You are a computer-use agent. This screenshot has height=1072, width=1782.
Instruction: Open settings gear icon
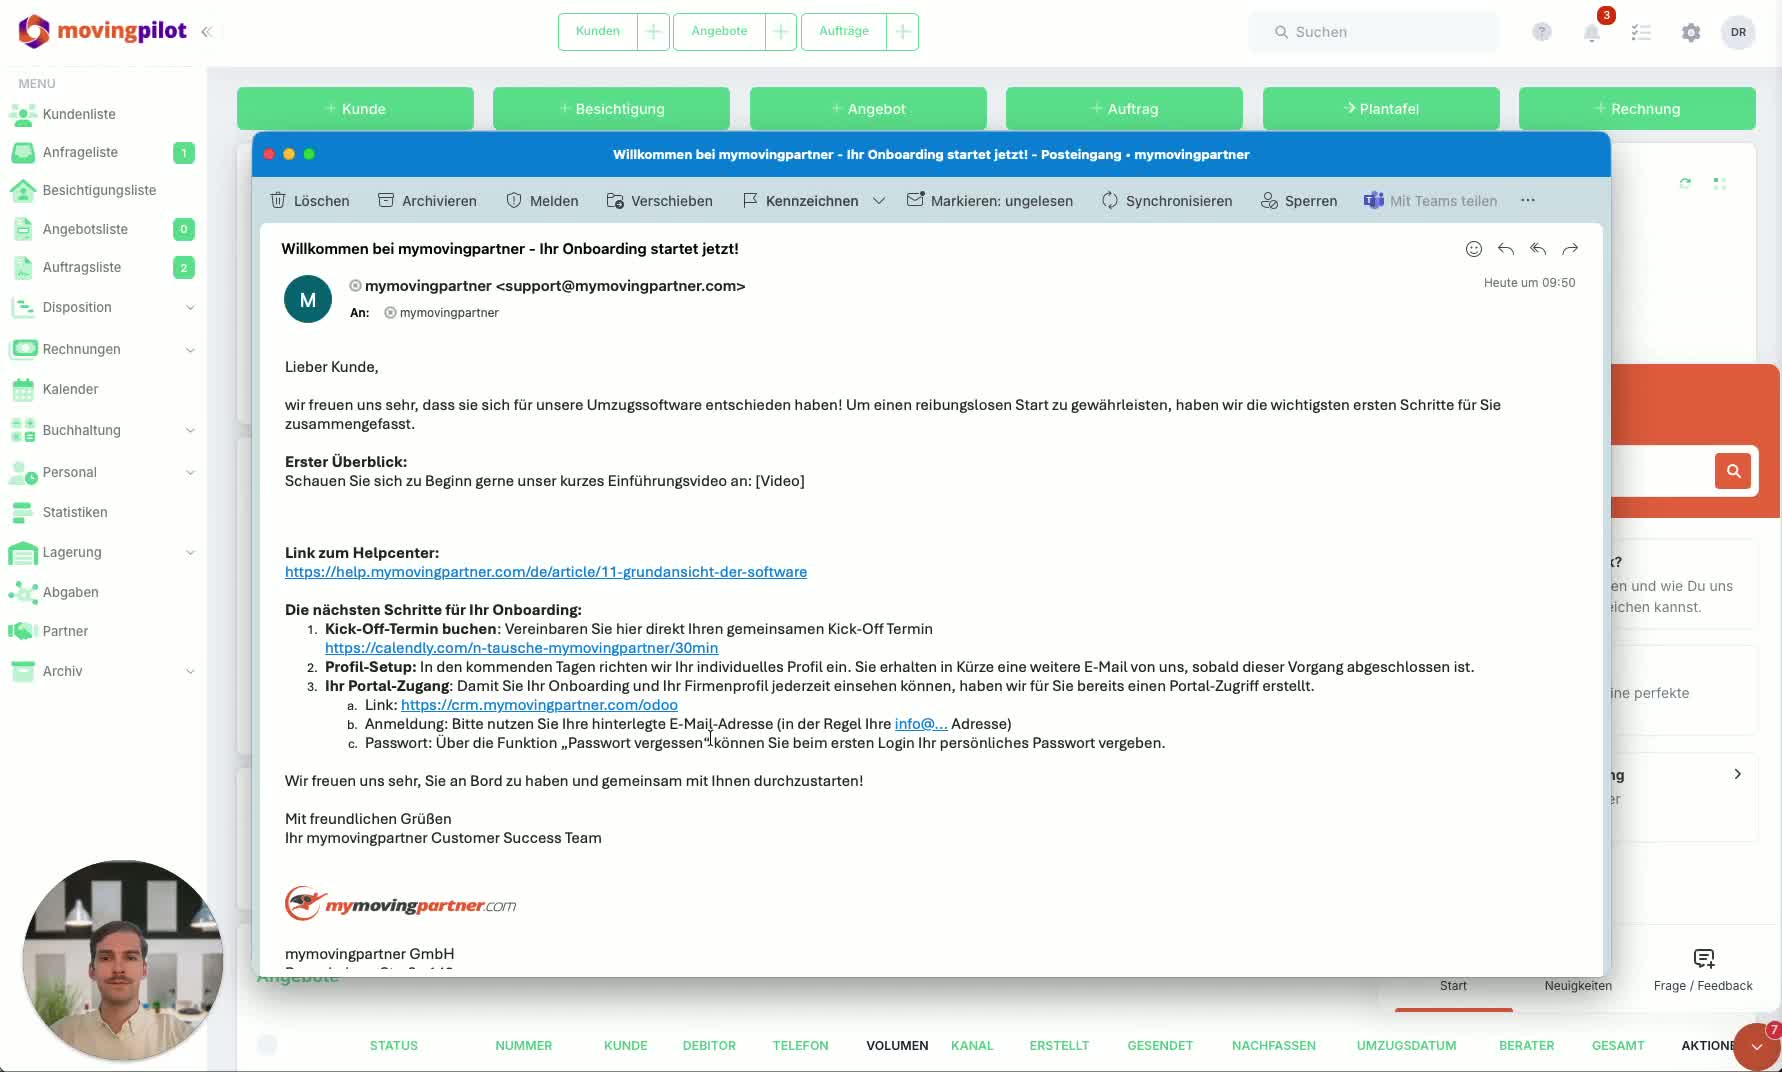tap(1691, 32)
